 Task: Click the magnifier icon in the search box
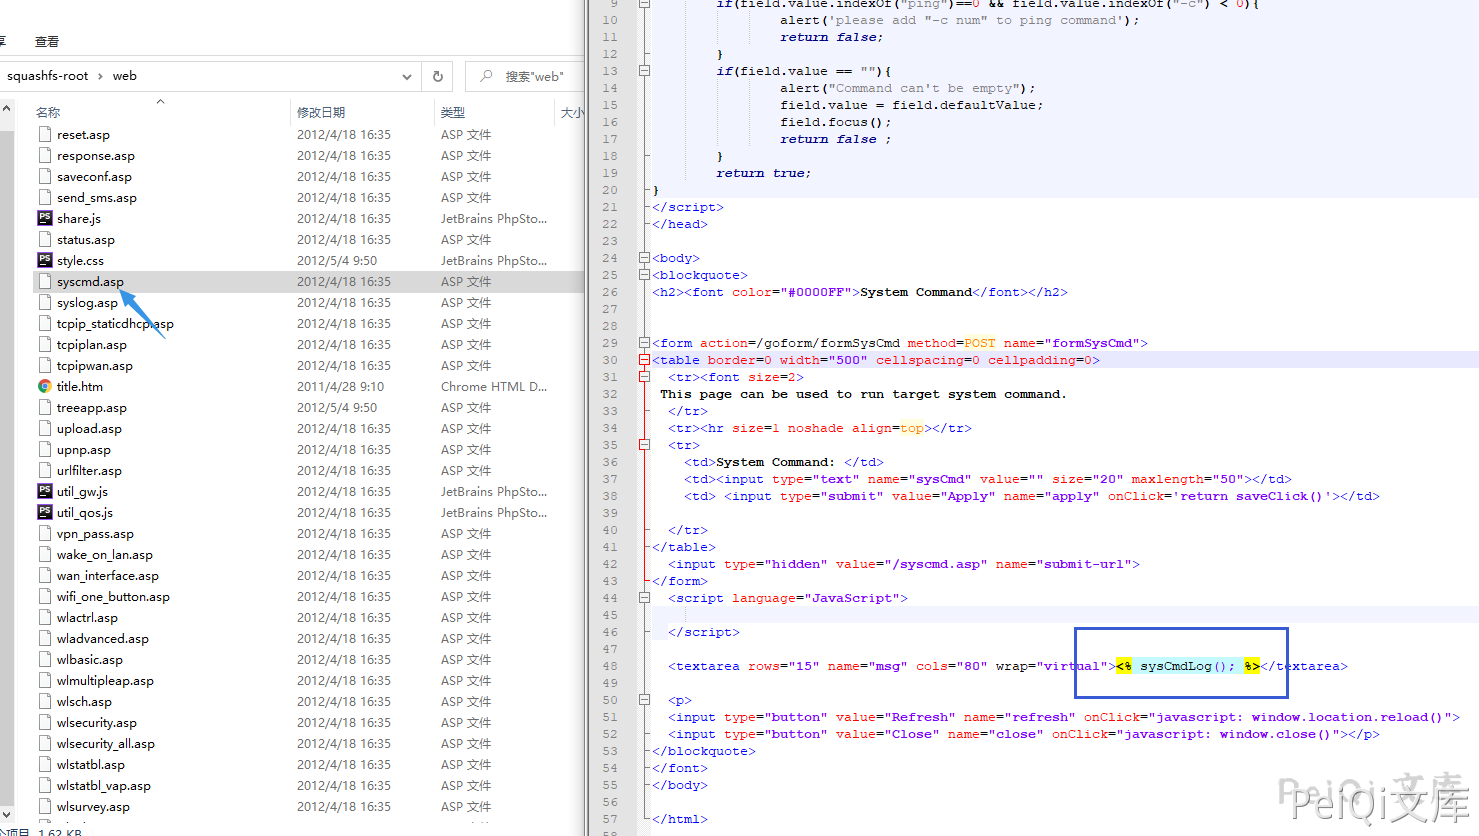(486, 76)
